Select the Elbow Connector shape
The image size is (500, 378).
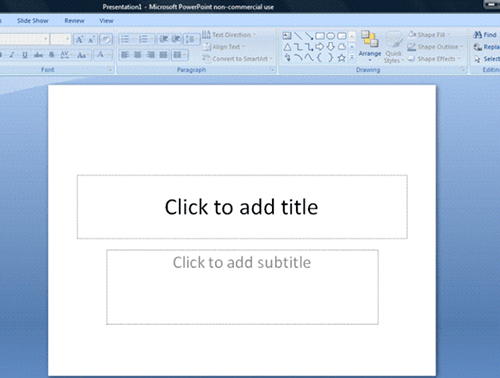pos(298,47)
